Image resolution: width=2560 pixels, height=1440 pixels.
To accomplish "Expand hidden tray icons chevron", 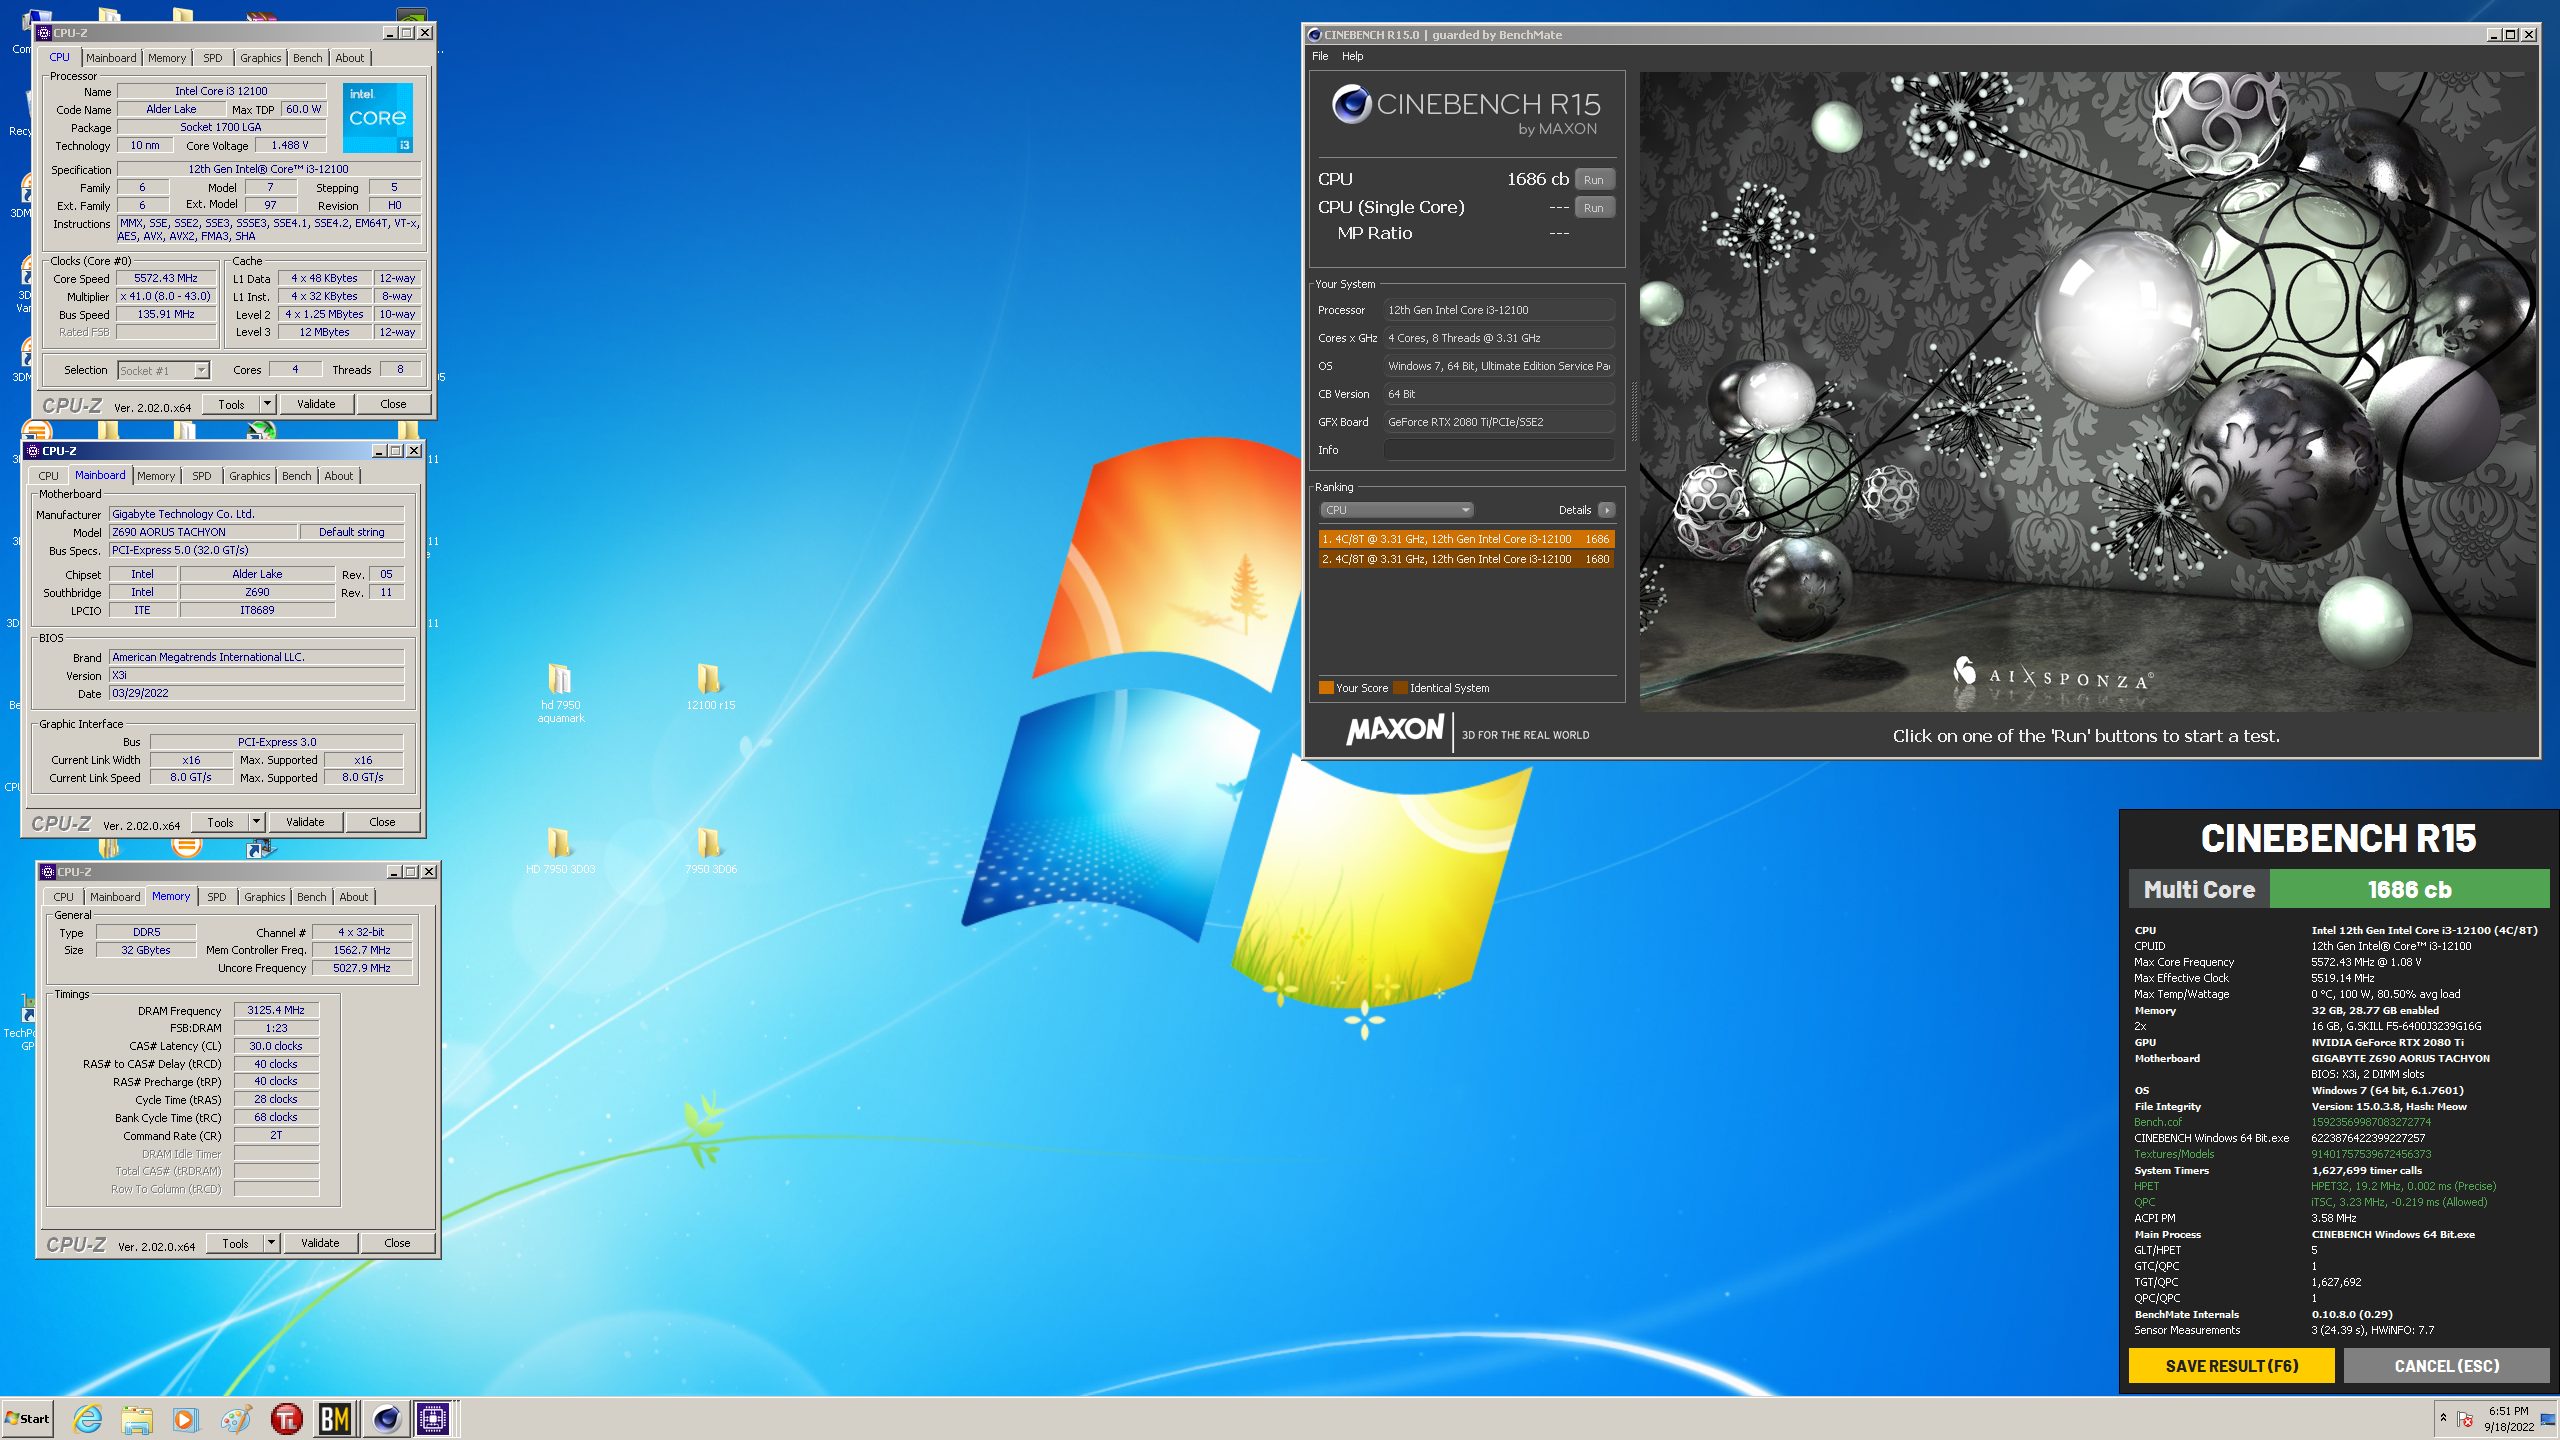I will click(2443, 1418).
